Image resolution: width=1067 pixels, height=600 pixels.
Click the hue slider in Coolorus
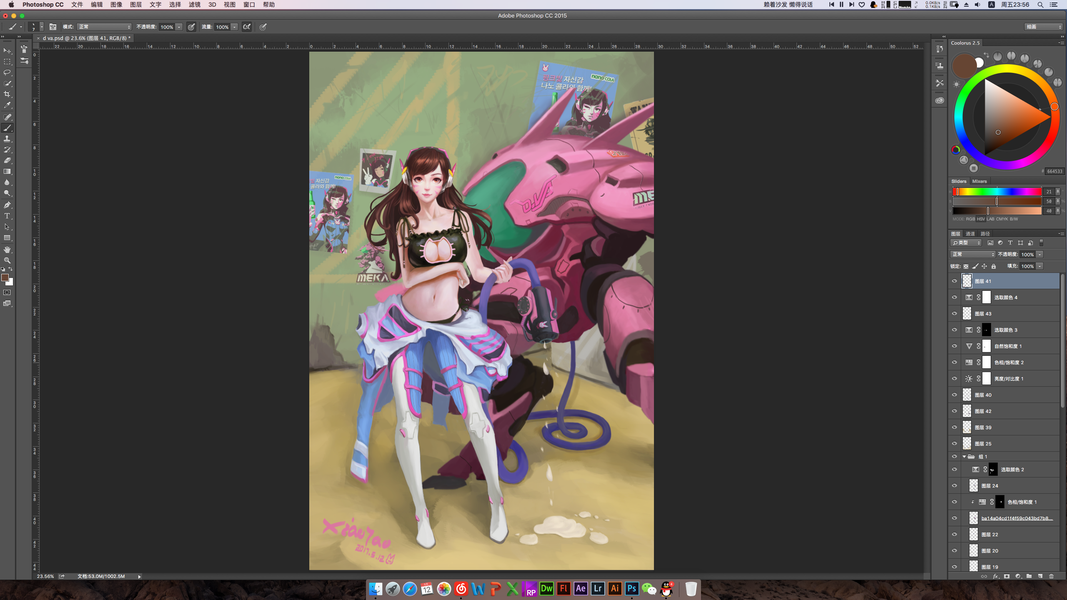pyautogui.click(x=997, y=192)
